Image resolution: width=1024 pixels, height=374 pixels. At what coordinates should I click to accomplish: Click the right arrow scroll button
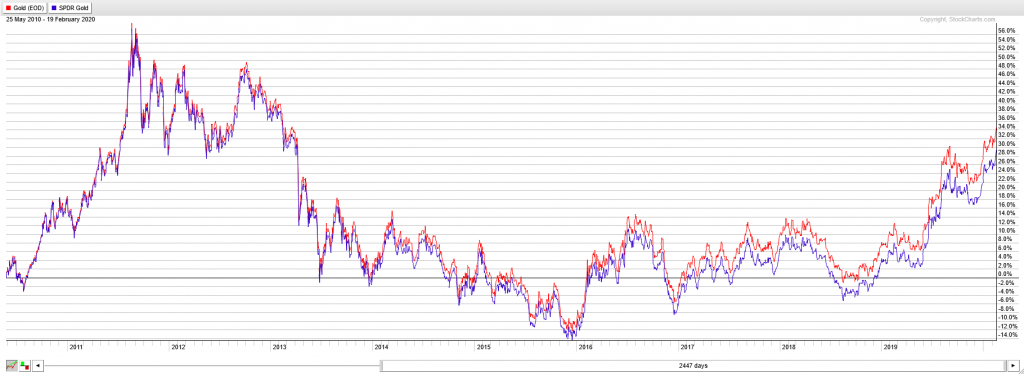coord(1013,366)
